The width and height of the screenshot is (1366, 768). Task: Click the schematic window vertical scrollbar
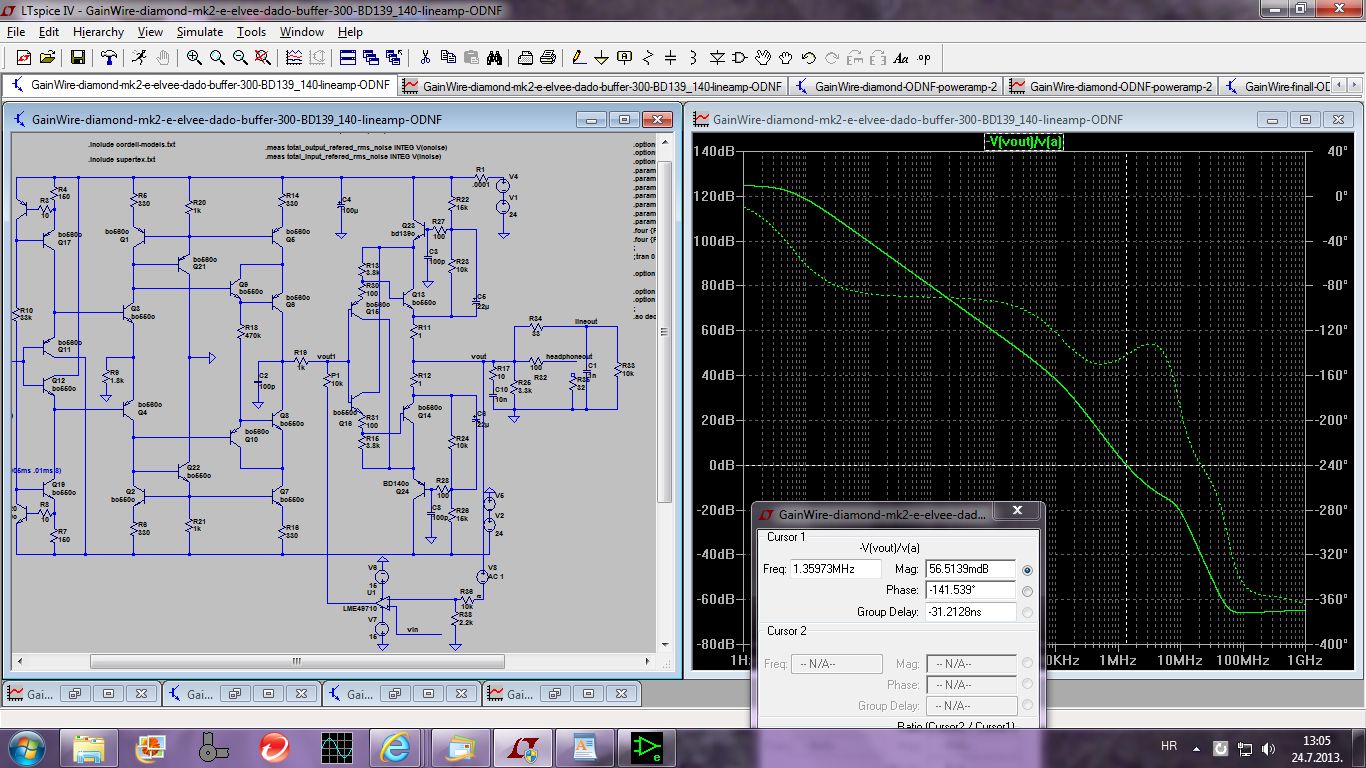pyautogui.click(x=666, y=394)
